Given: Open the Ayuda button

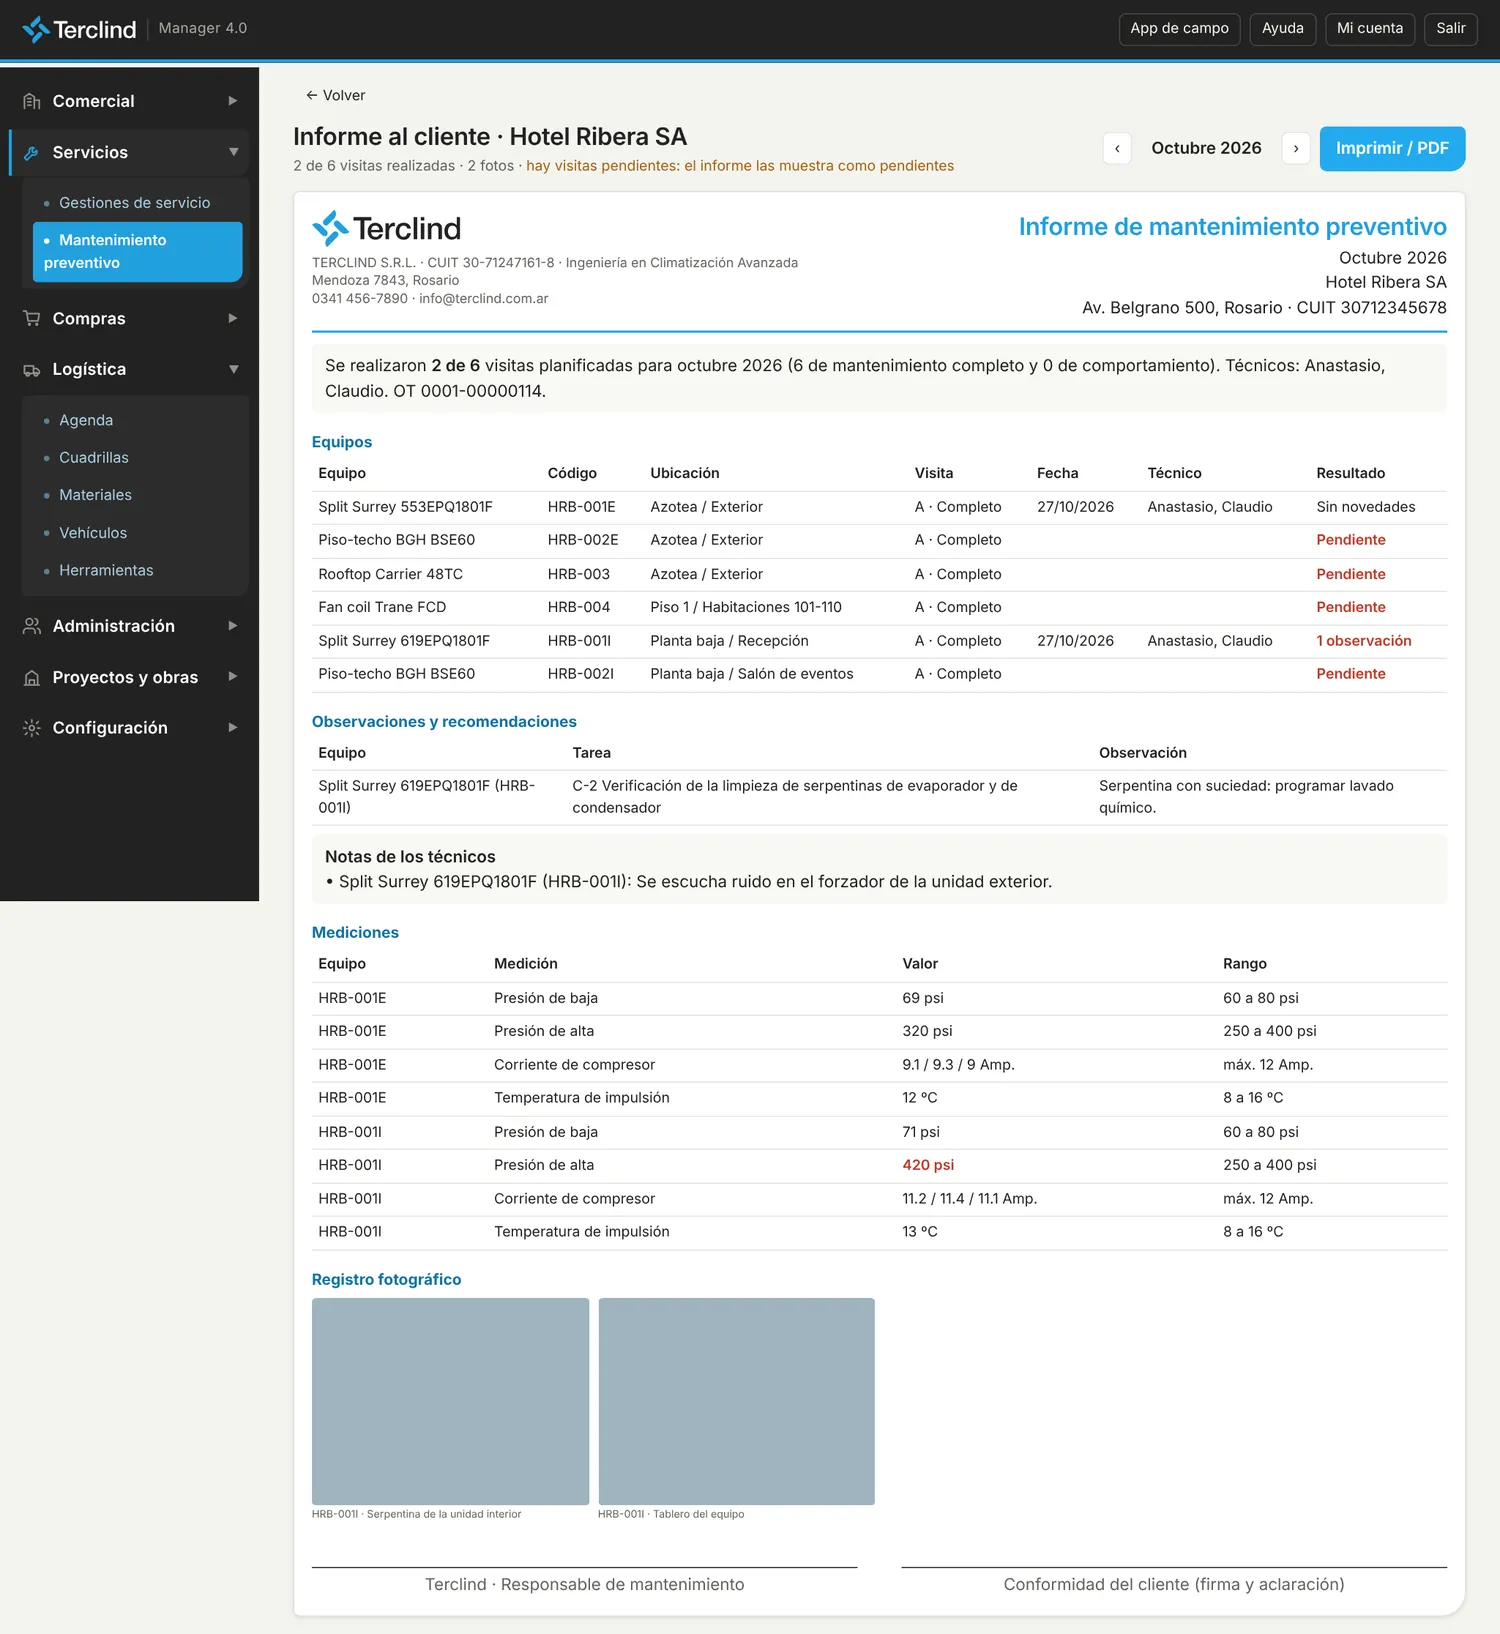Looking at the screenshot, I should coord(1282,29).
